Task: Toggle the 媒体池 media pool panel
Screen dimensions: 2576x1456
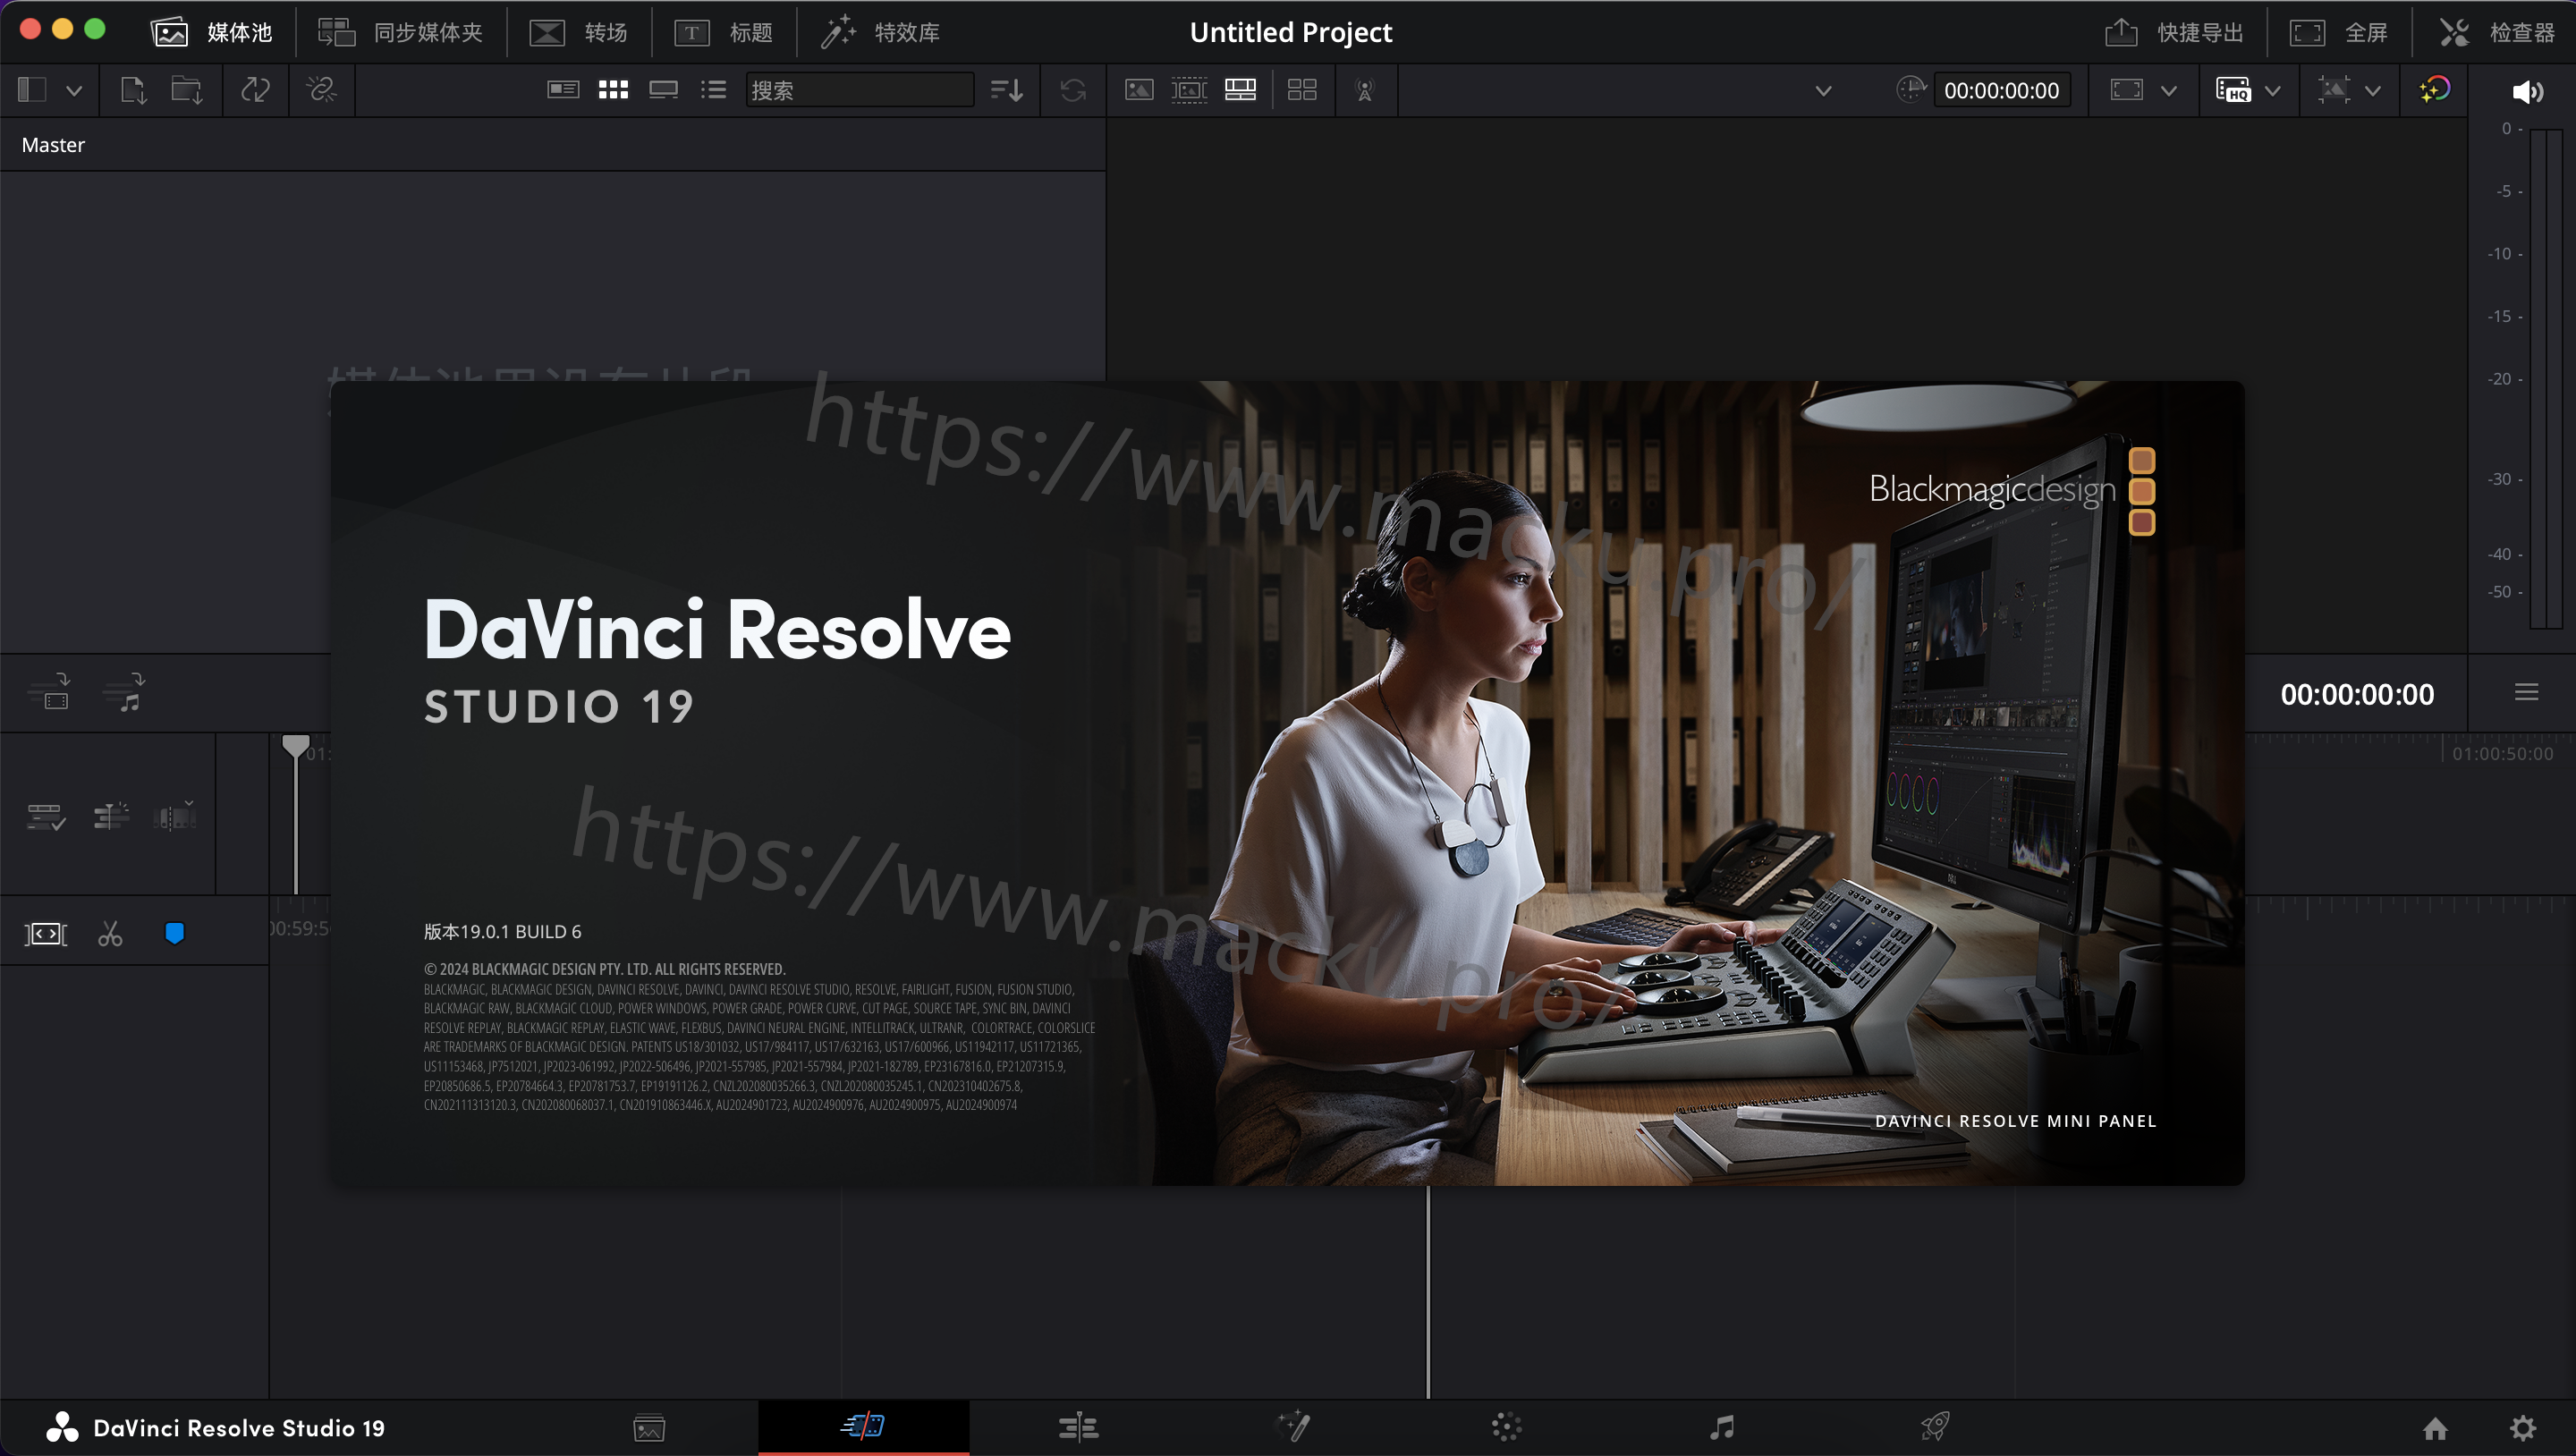Action: pyautogui.click(x=211, y=32)
